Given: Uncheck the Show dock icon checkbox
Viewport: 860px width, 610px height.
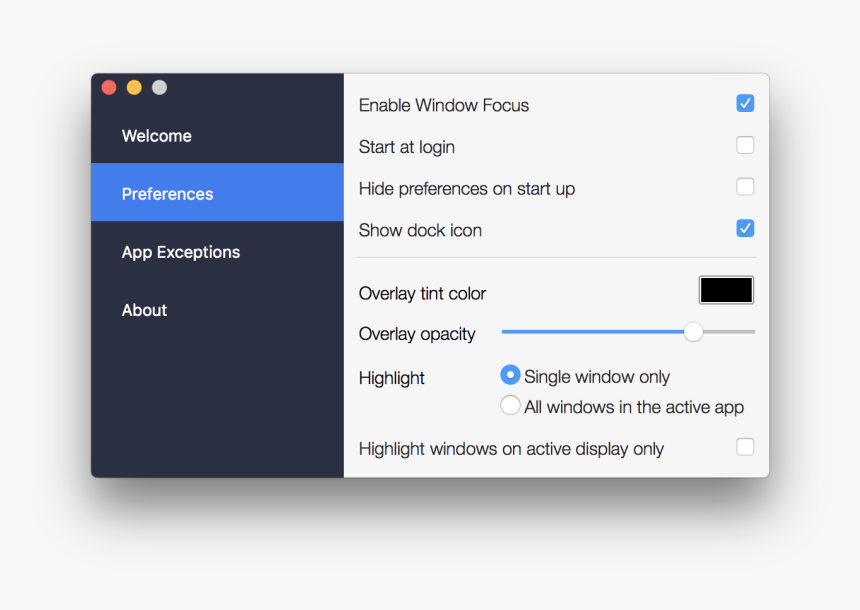Looking at the screenshot, I should point(745,229).
